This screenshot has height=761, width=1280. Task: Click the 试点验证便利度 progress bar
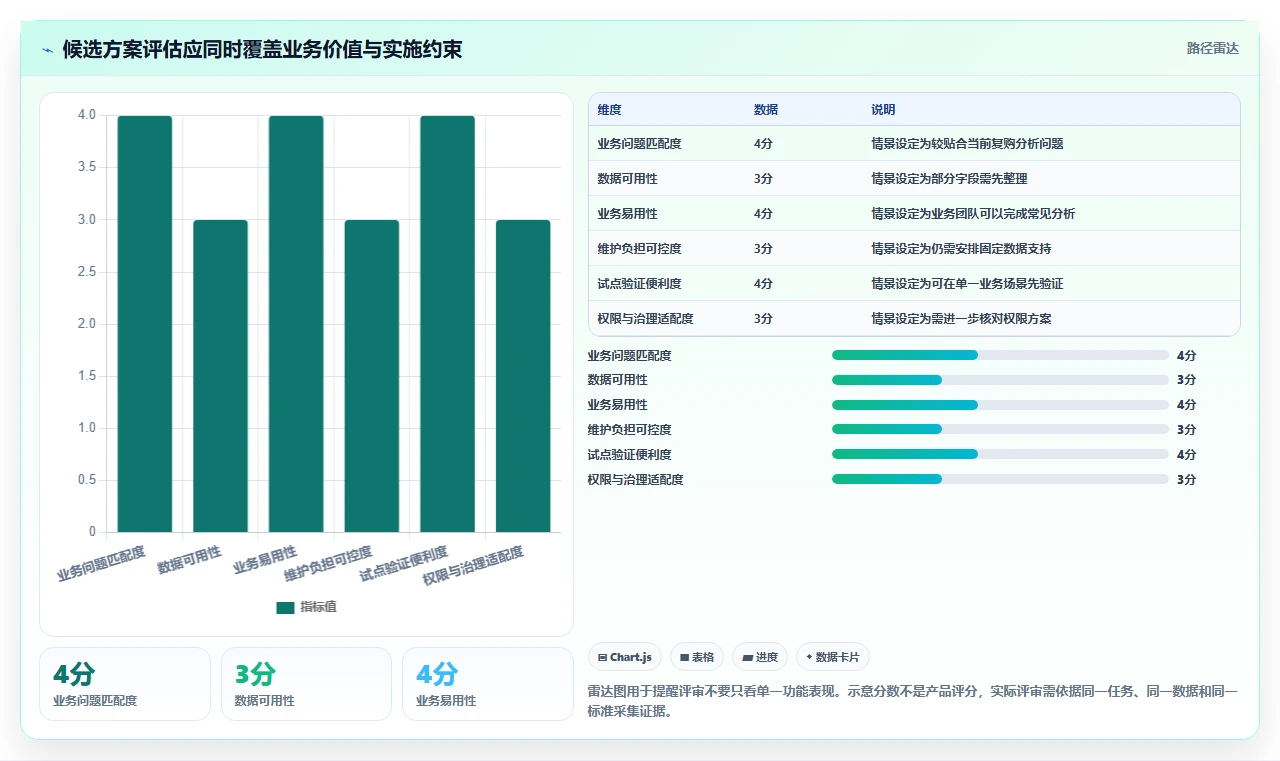(1000, 454)
